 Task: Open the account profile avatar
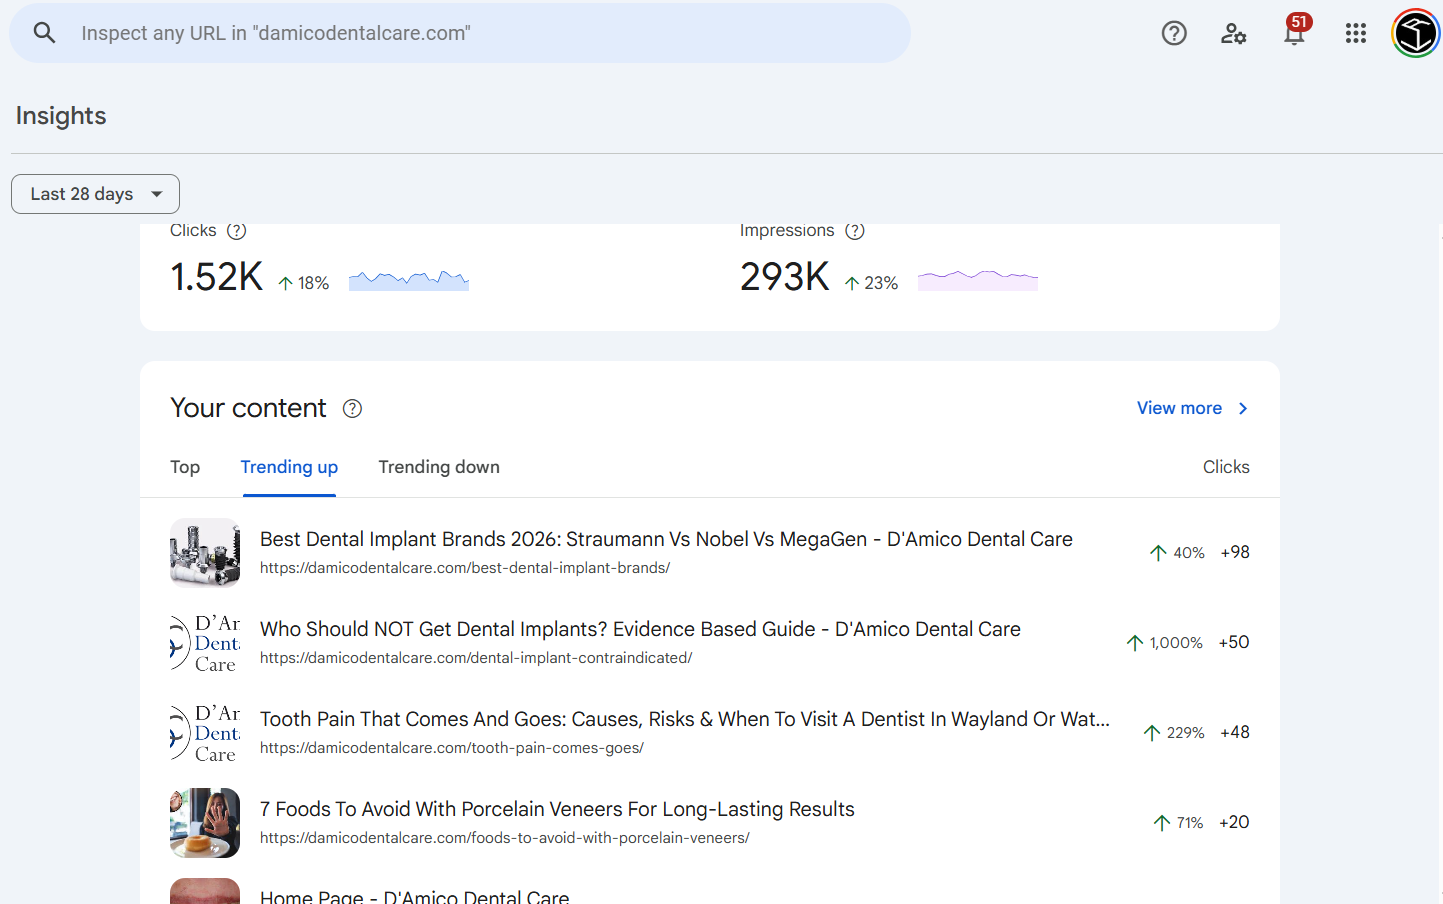[x=1416, y=33]
